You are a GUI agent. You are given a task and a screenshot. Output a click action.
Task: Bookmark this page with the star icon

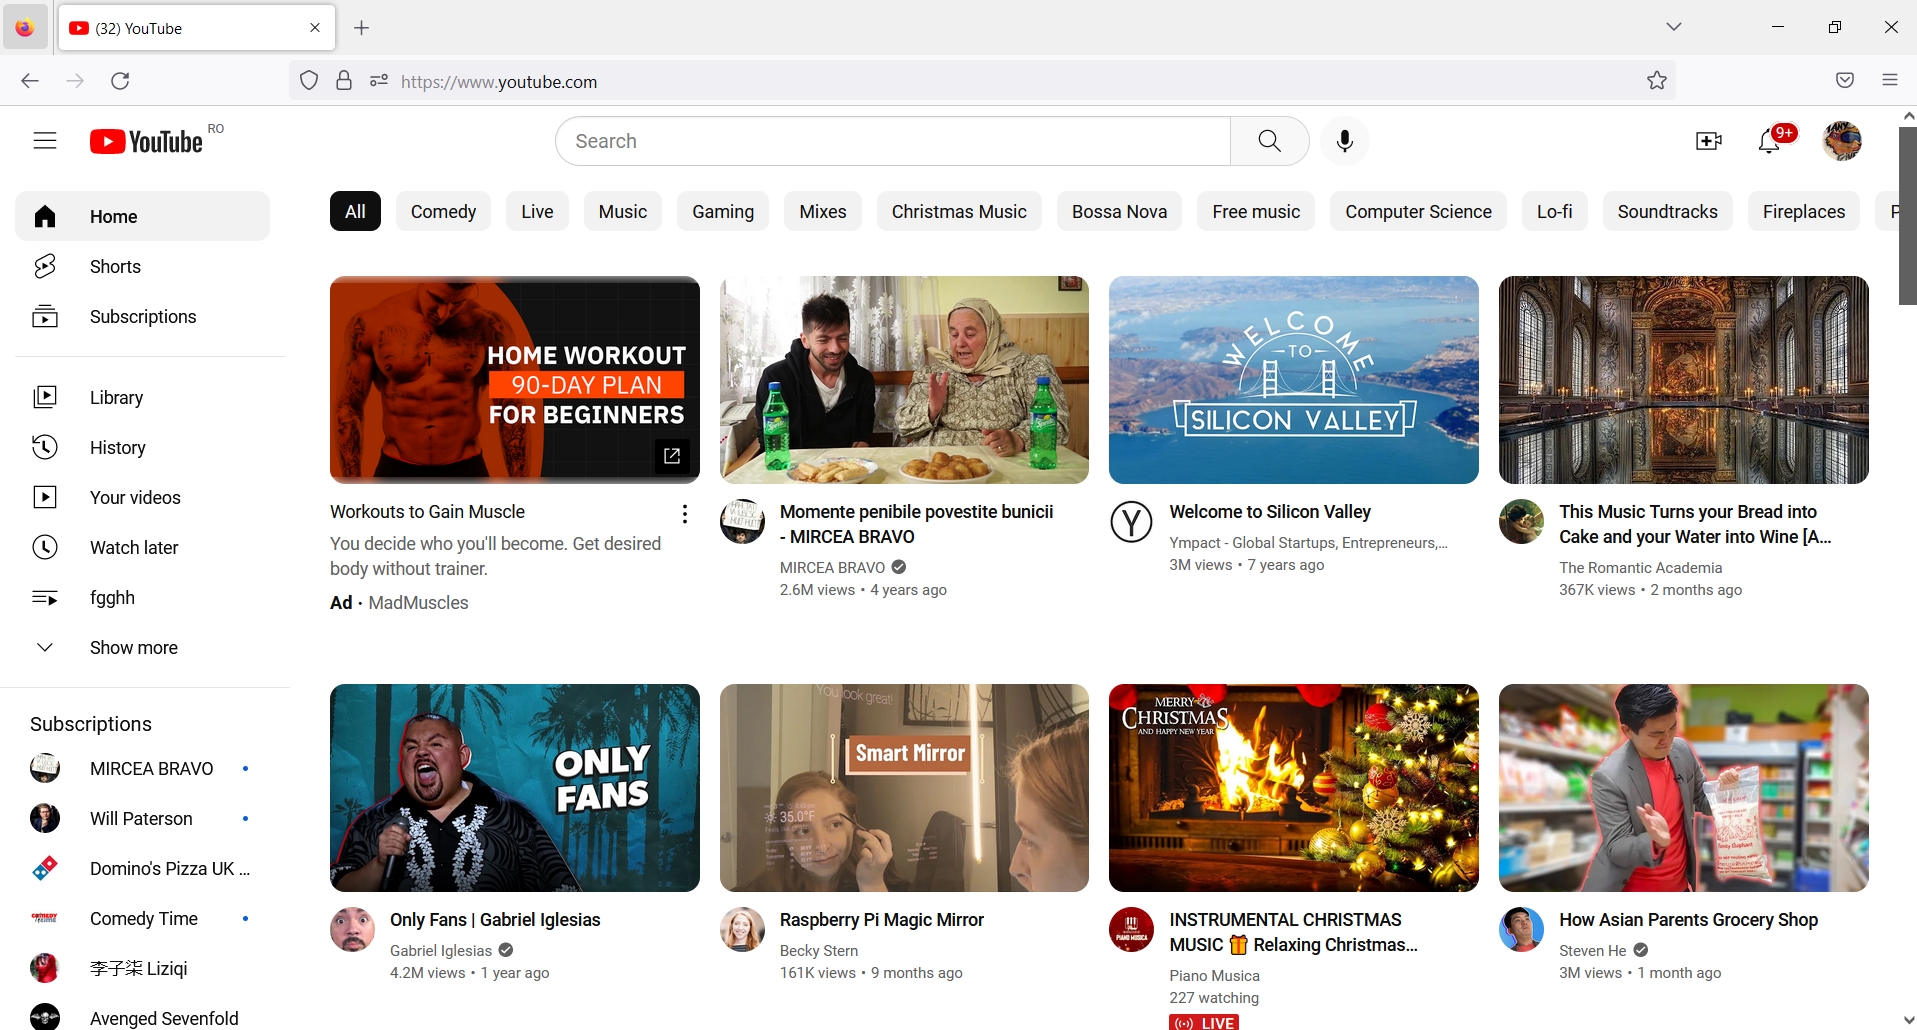point(1656,81)
